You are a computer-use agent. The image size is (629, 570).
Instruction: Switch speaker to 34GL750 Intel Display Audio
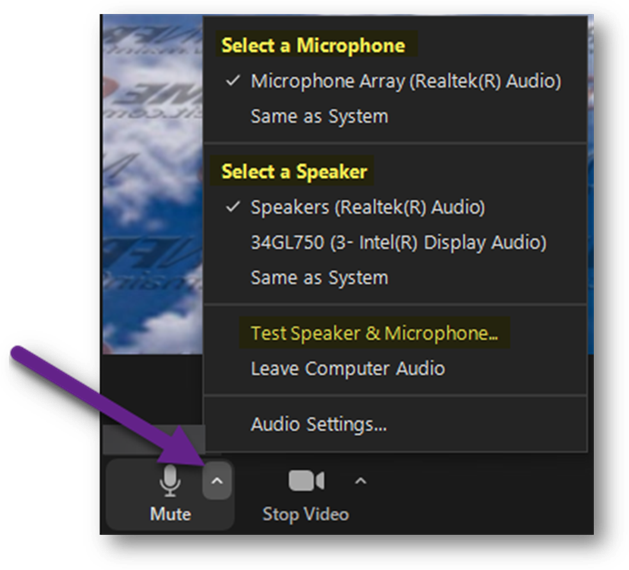click(x=398, y=243)
